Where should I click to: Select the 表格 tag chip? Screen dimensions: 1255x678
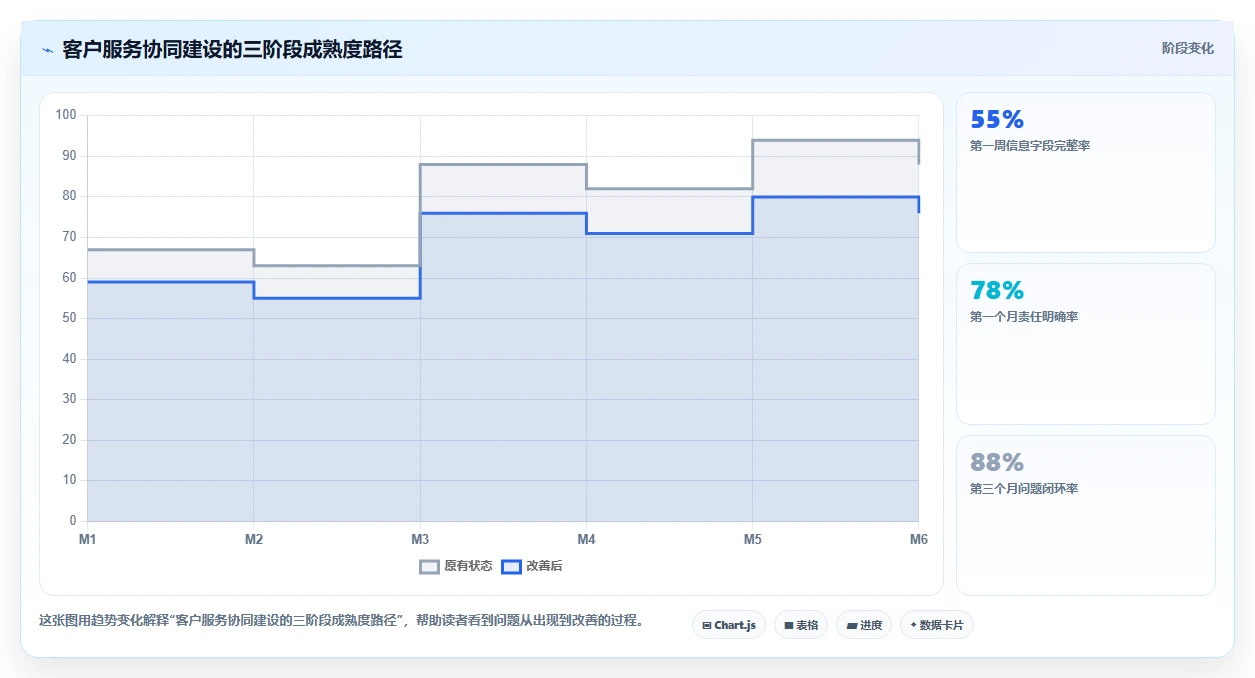tap(801, 625)
